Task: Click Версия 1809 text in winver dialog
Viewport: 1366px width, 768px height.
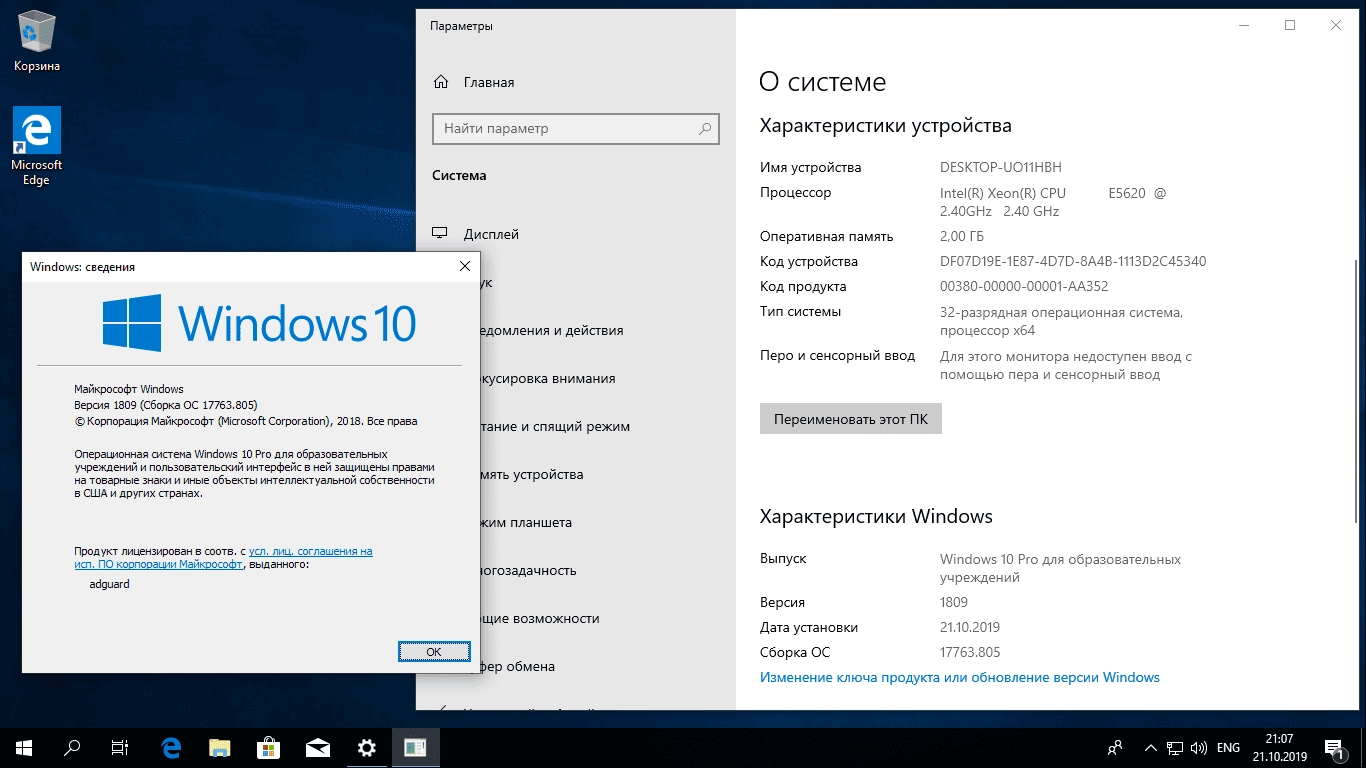Action: [x=166, y=405]
